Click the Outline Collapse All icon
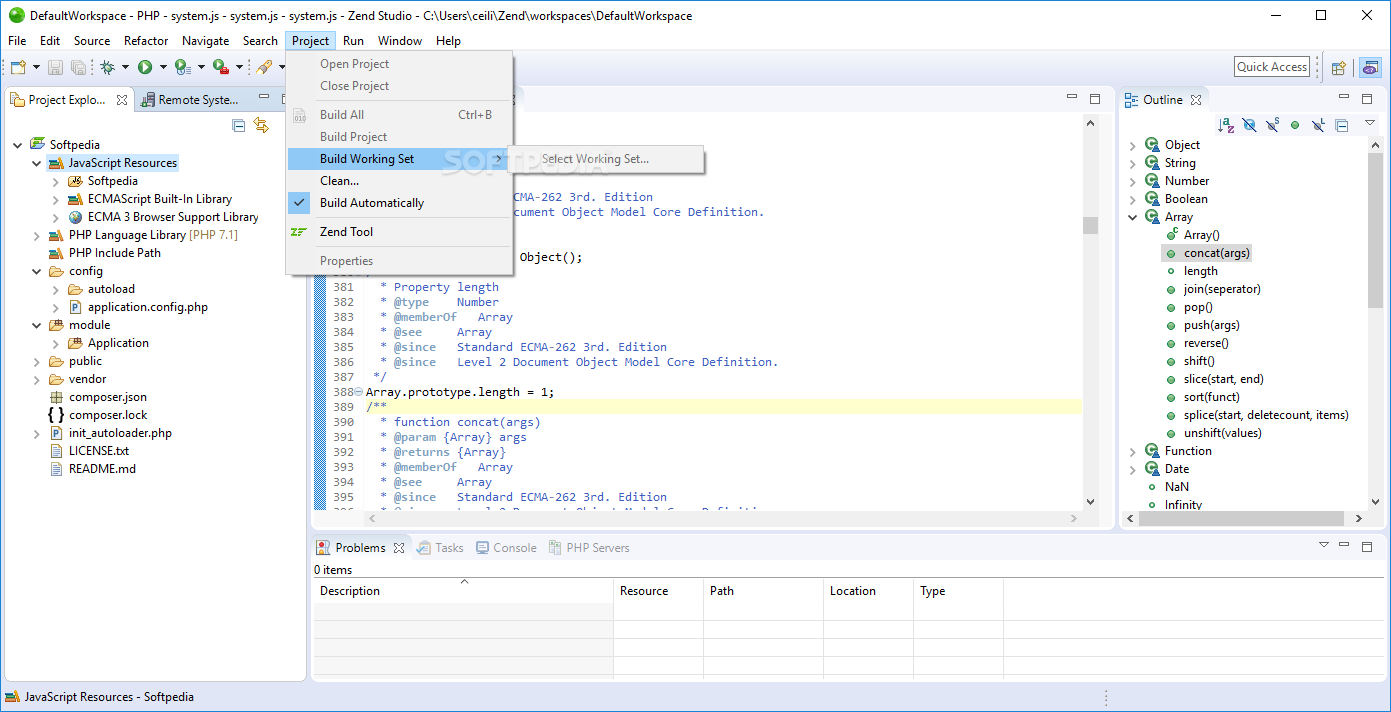 (1342, 125)
